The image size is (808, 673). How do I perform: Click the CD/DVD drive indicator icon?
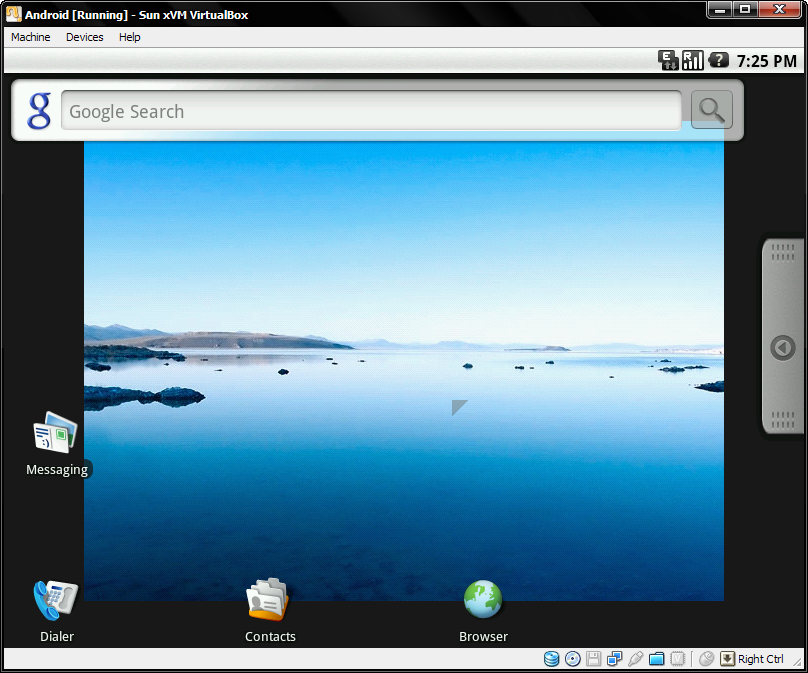tap(573, 659)
